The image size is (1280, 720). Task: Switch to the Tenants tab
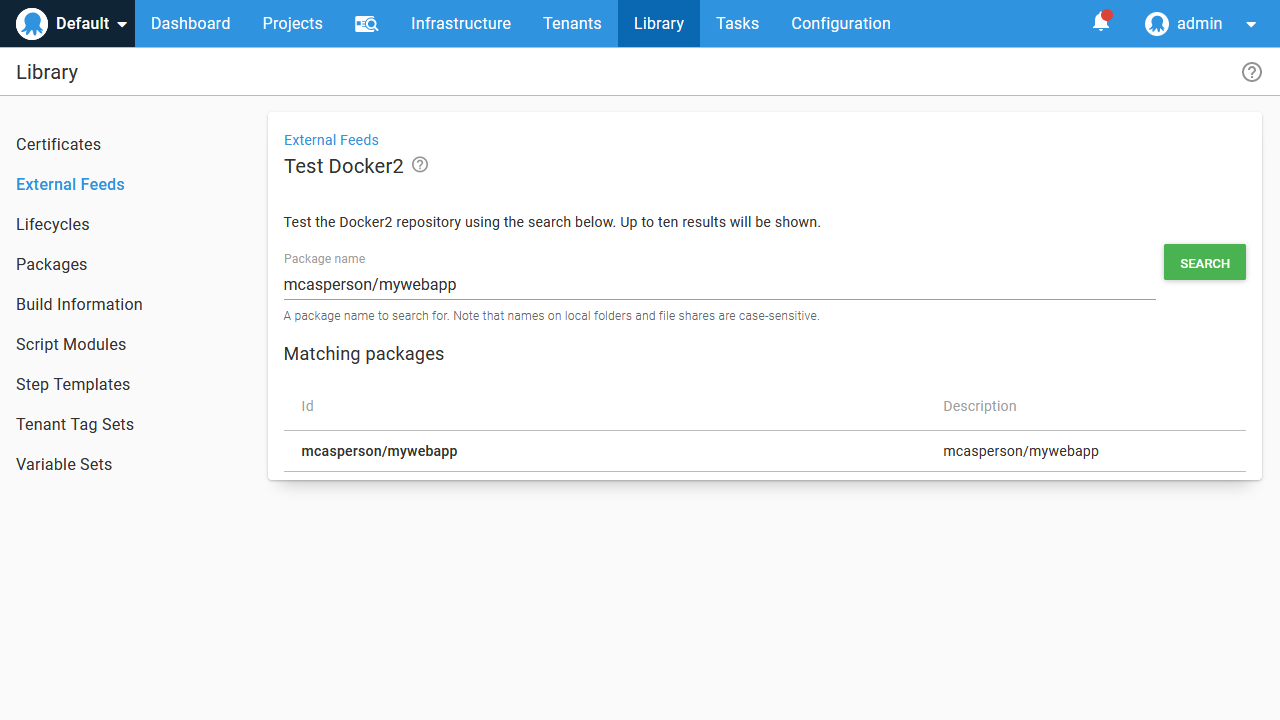[572, 24]
